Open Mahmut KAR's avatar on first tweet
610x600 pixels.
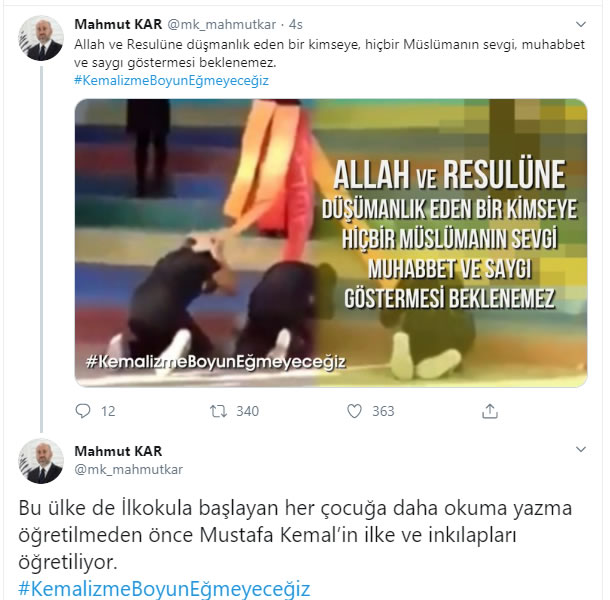pyautogui.click(x=41, y=38)
